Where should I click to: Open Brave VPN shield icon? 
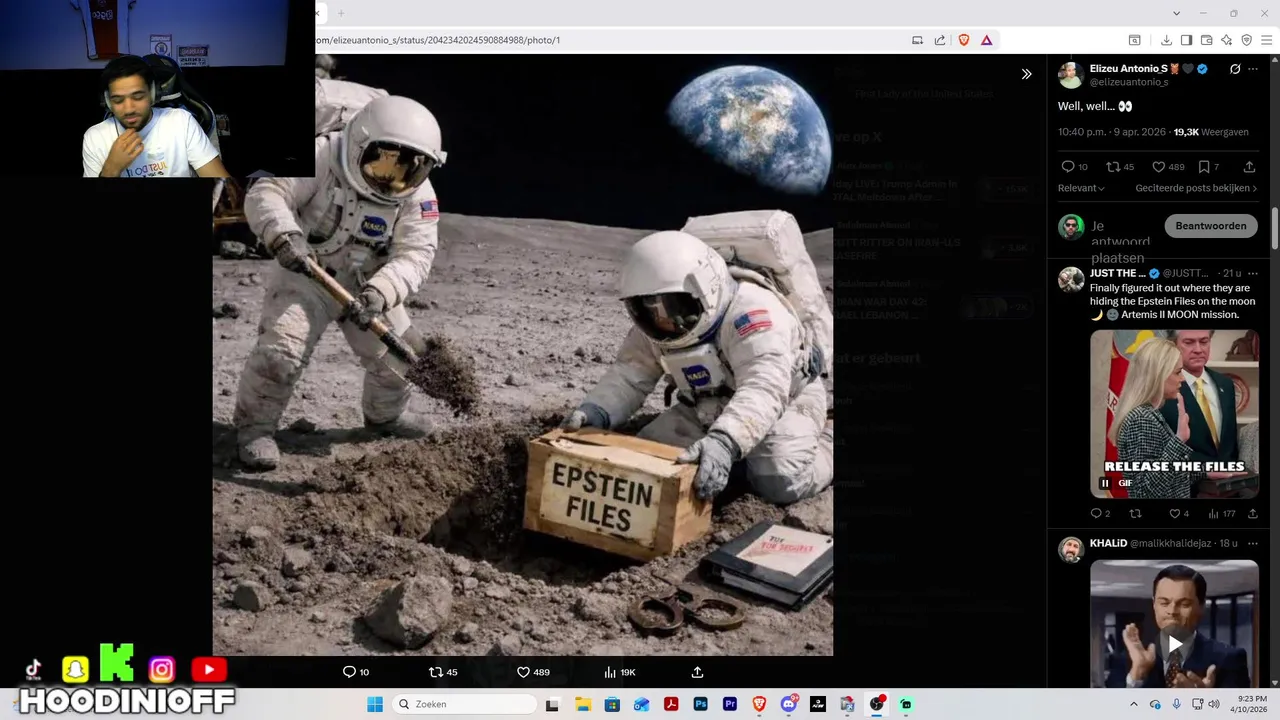click(x=1247, y=40)
